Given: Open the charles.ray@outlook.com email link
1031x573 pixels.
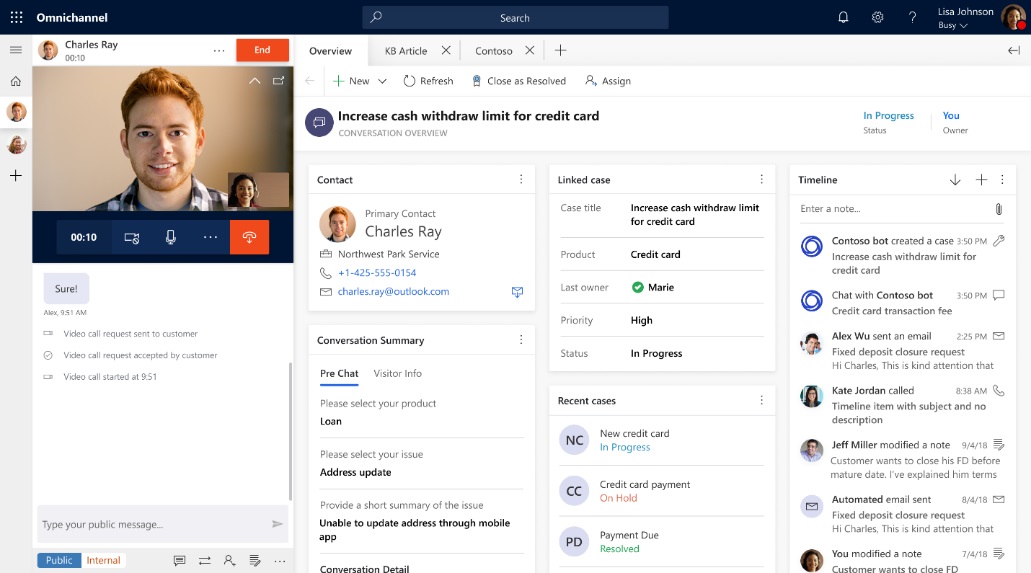Looking at the screenshot, I should [x=393, y=292].
